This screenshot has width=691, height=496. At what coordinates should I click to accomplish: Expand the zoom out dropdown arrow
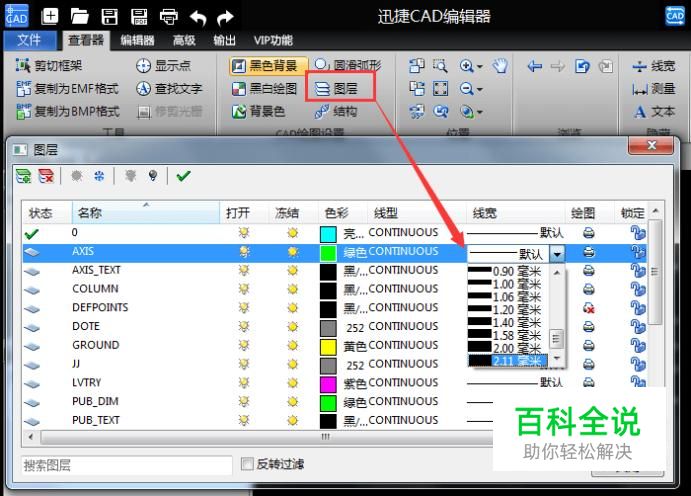480,89
